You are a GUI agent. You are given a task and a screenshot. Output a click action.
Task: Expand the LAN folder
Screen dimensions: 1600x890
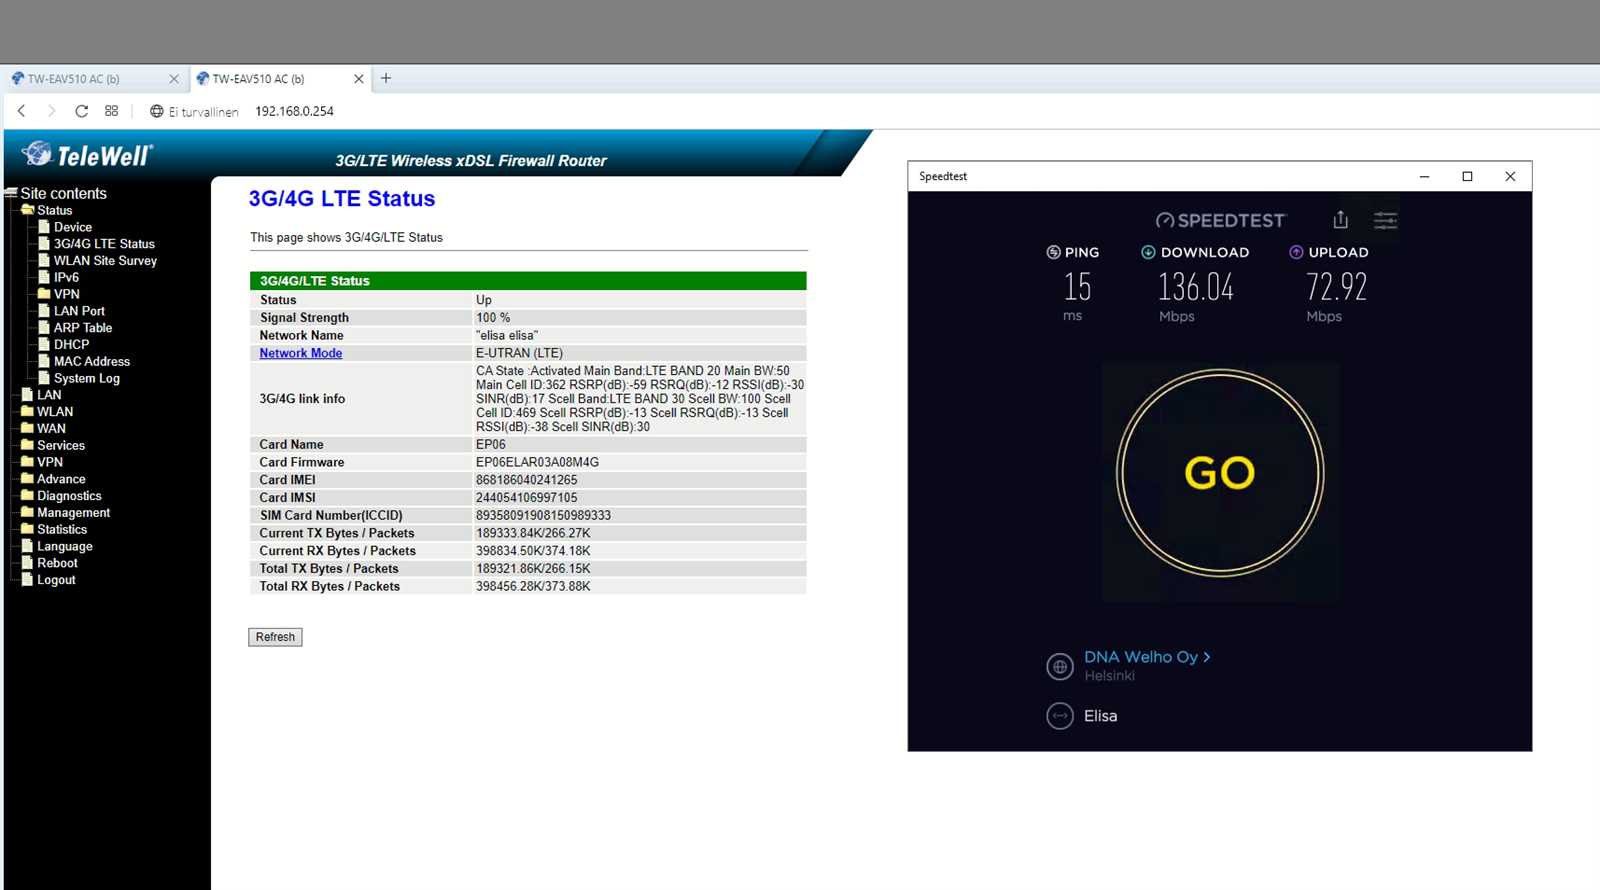49,395
